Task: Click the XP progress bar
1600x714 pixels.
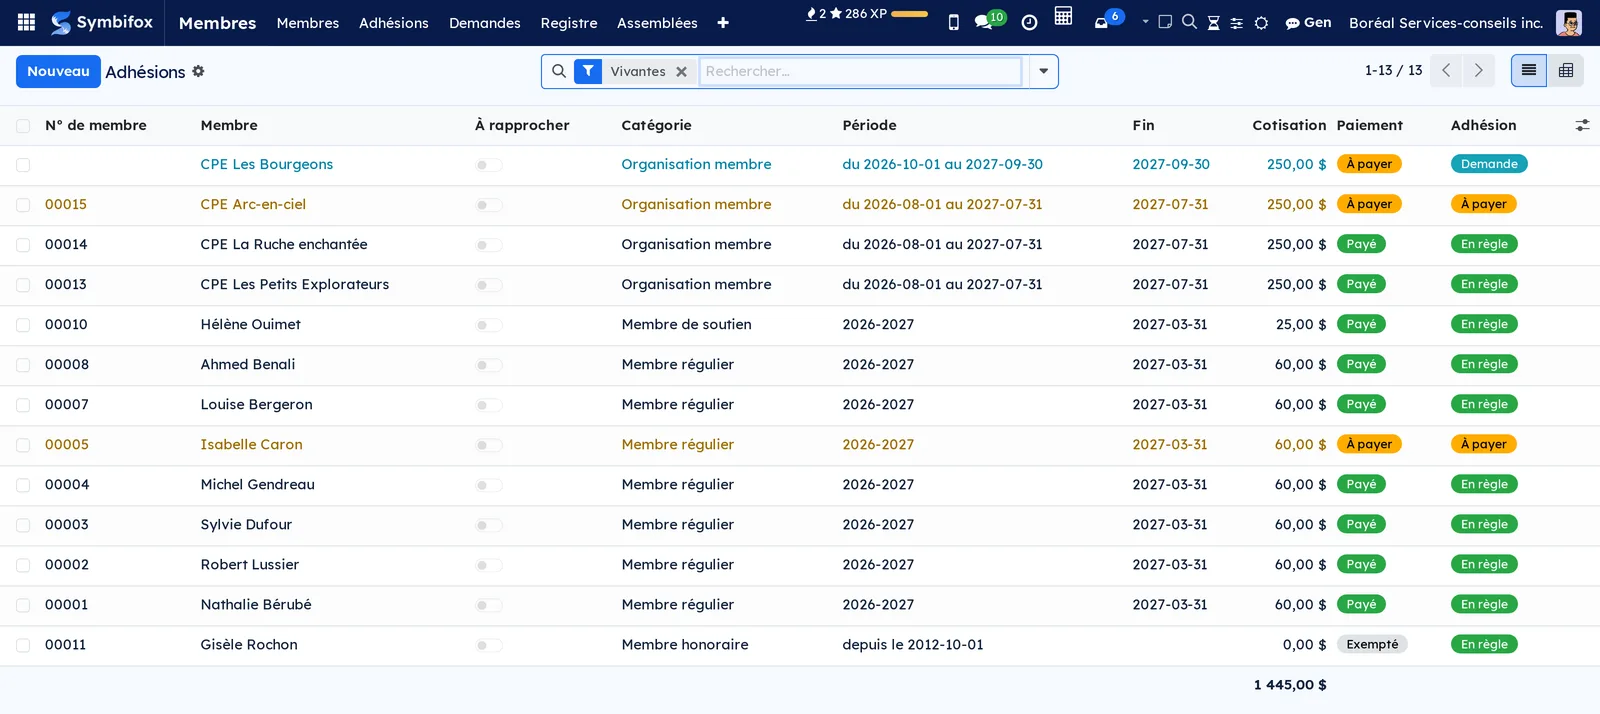Action: pos(909,14)
